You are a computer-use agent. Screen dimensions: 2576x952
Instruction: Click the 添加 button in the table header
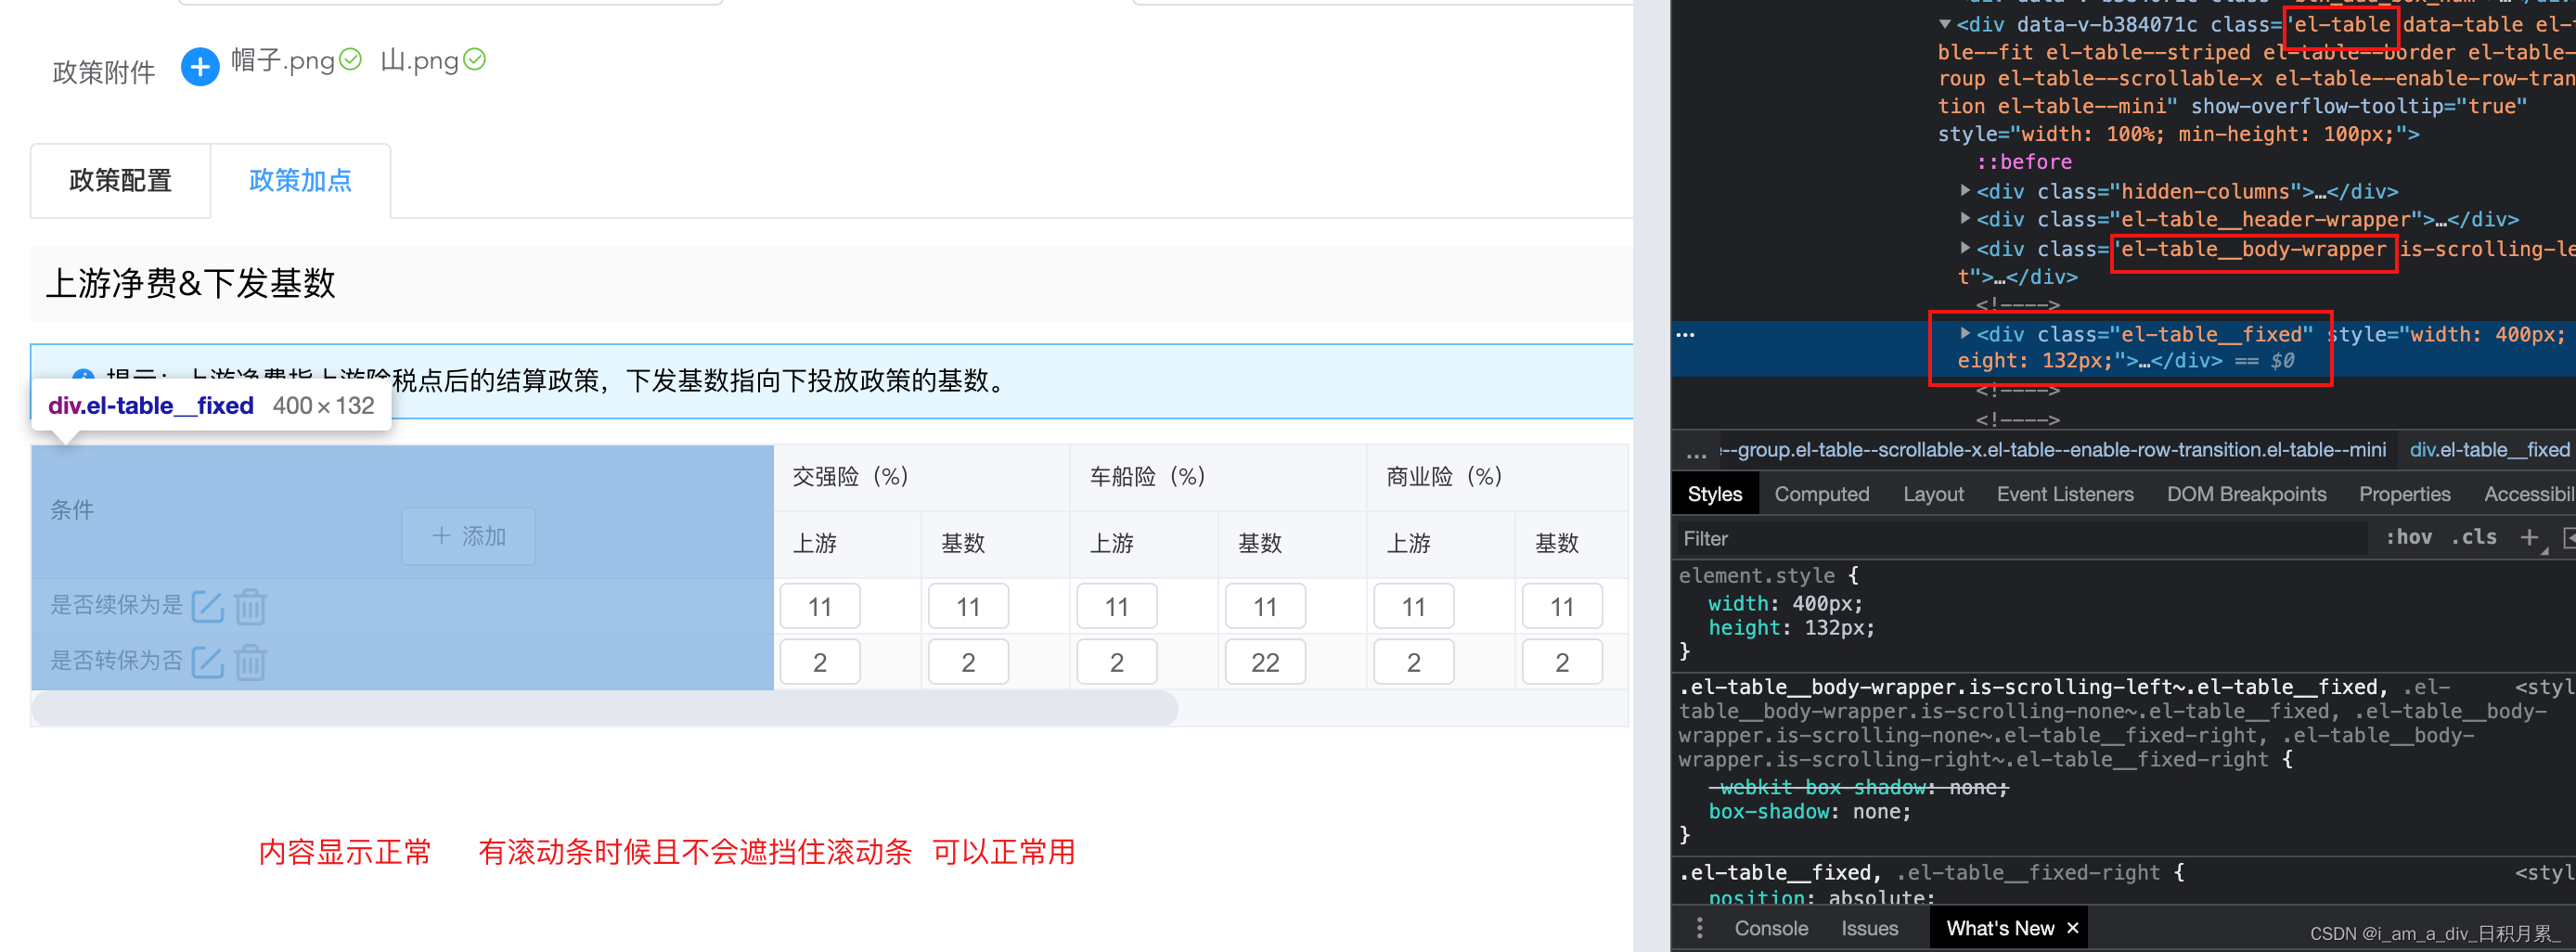point(467,536)
